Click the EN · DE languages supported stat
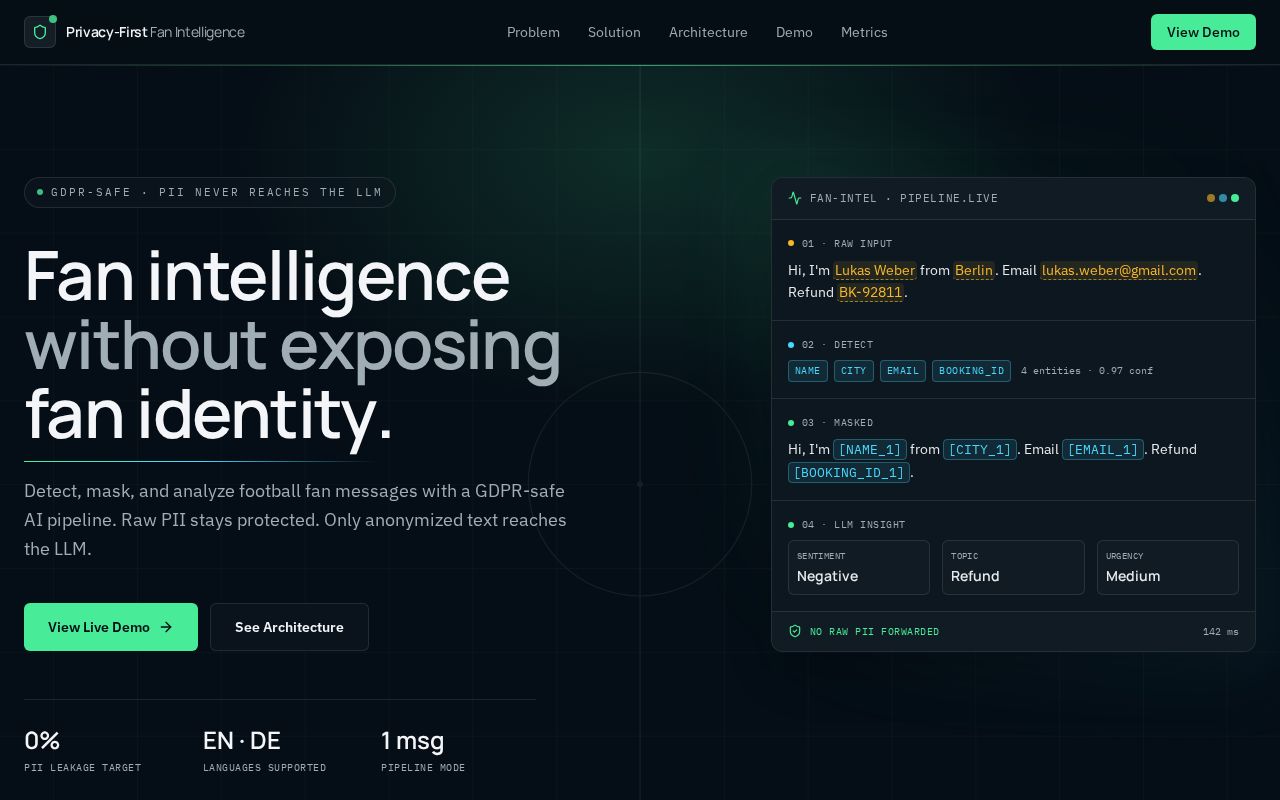This screenshot has width=1280, height=800. (x=265, y=751)
